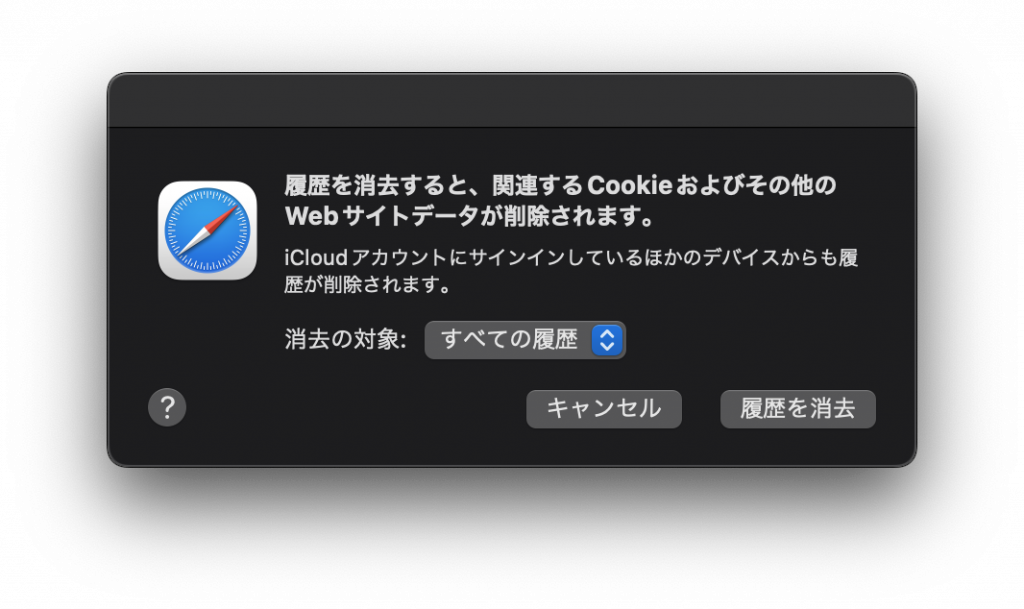
Task: Click the empty title bar of the dialog
Action: click(512, 101)
